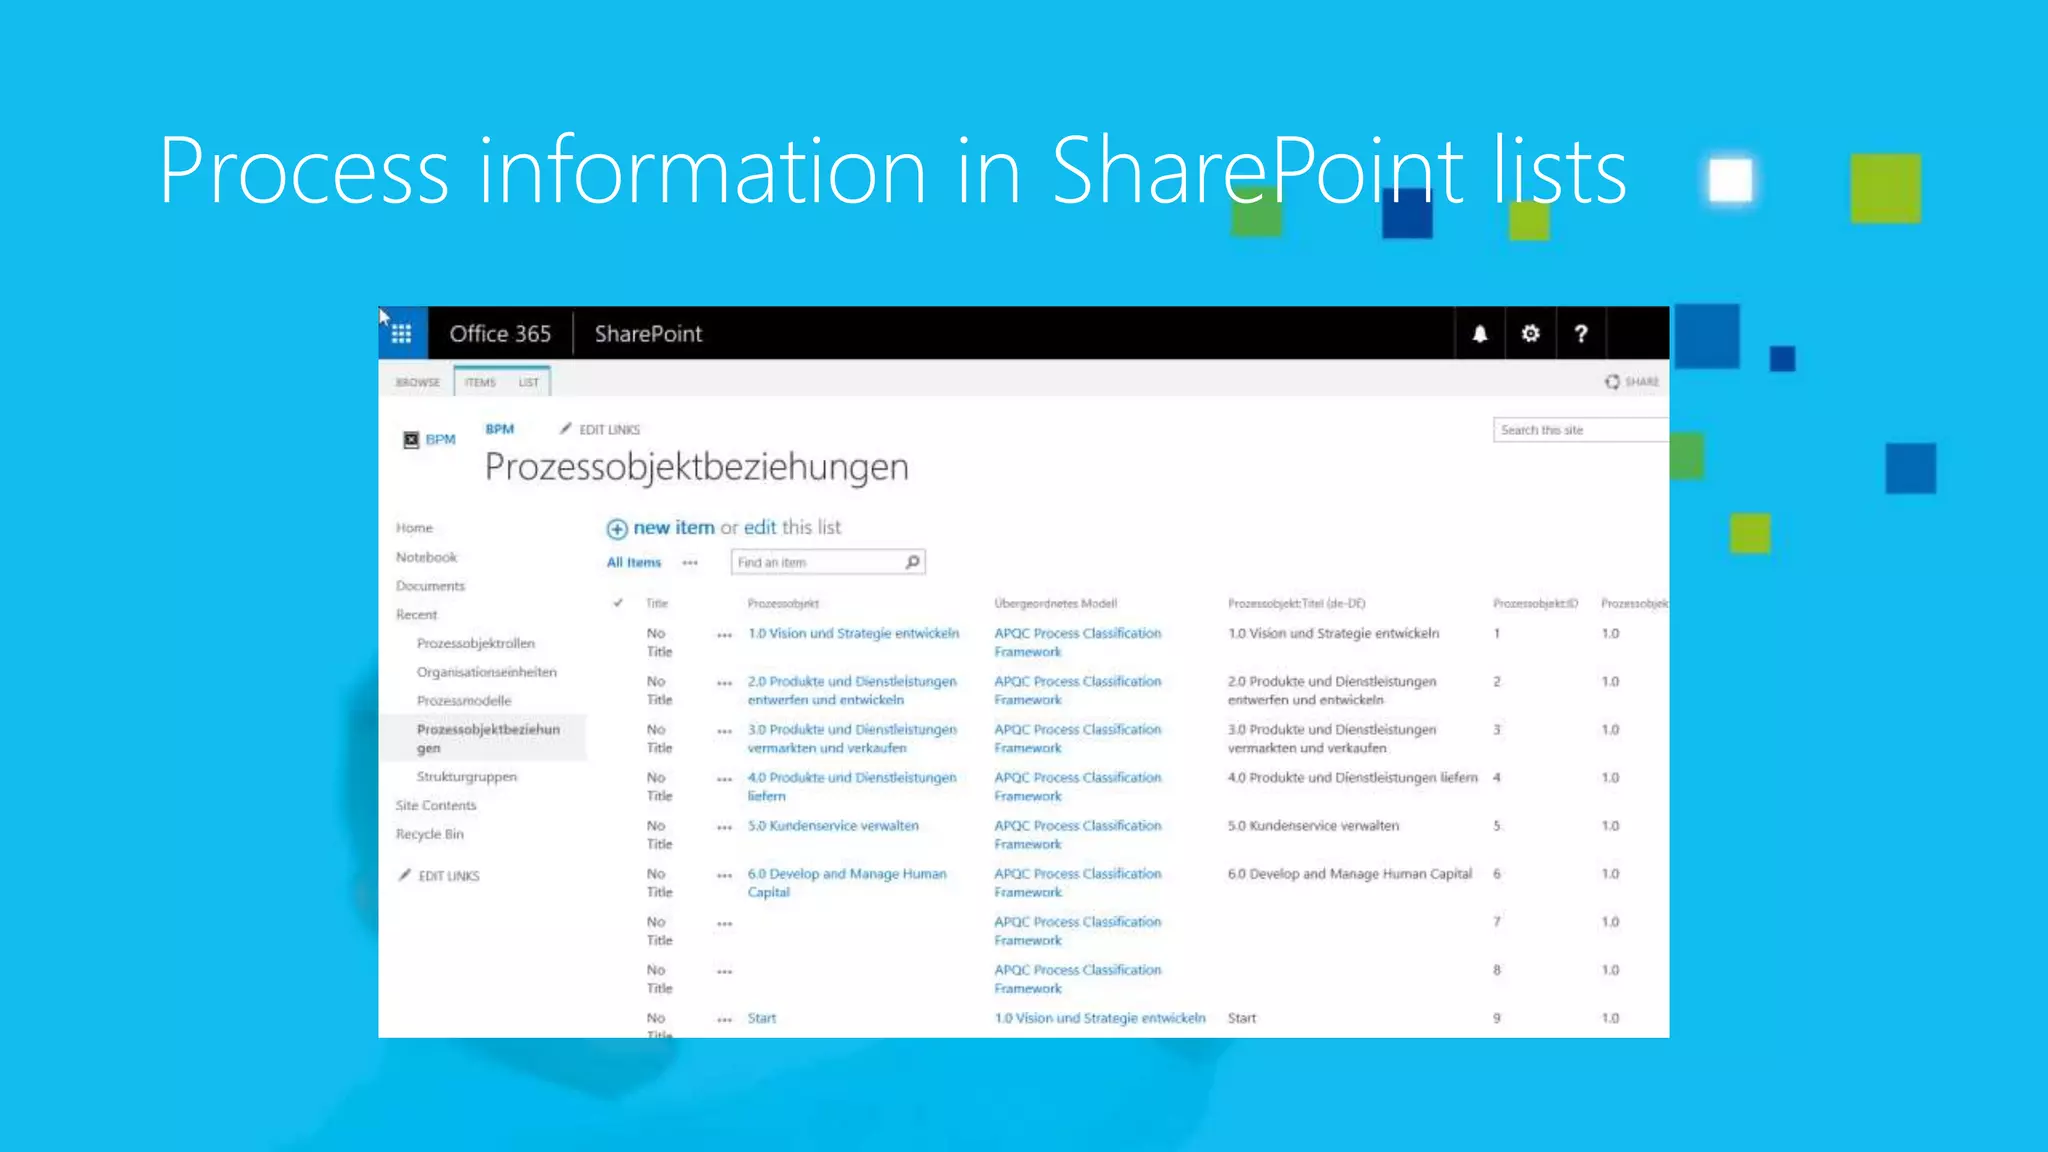Open Prozessmodelle in Recent
The height and width of the screenshot is (1152, 2048).
[x=464, y=701]
